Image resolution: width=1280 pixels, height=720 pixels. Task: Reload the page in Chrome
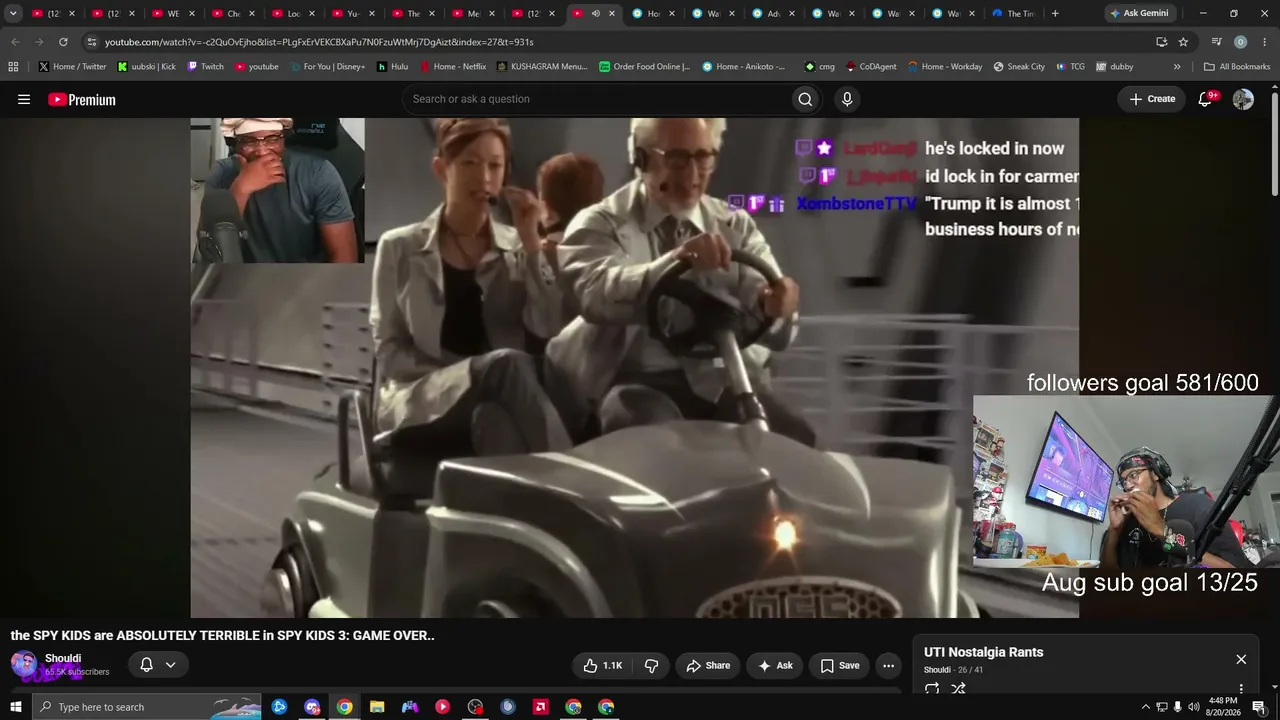[x=63, y=42]
